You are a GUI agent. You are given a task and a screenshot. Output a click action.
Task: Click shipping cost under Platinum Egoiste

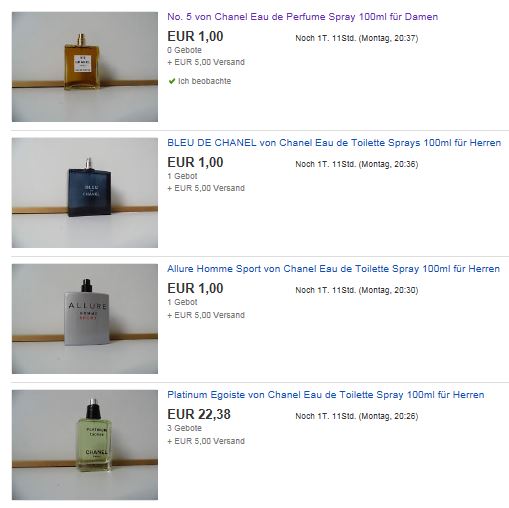206,441
